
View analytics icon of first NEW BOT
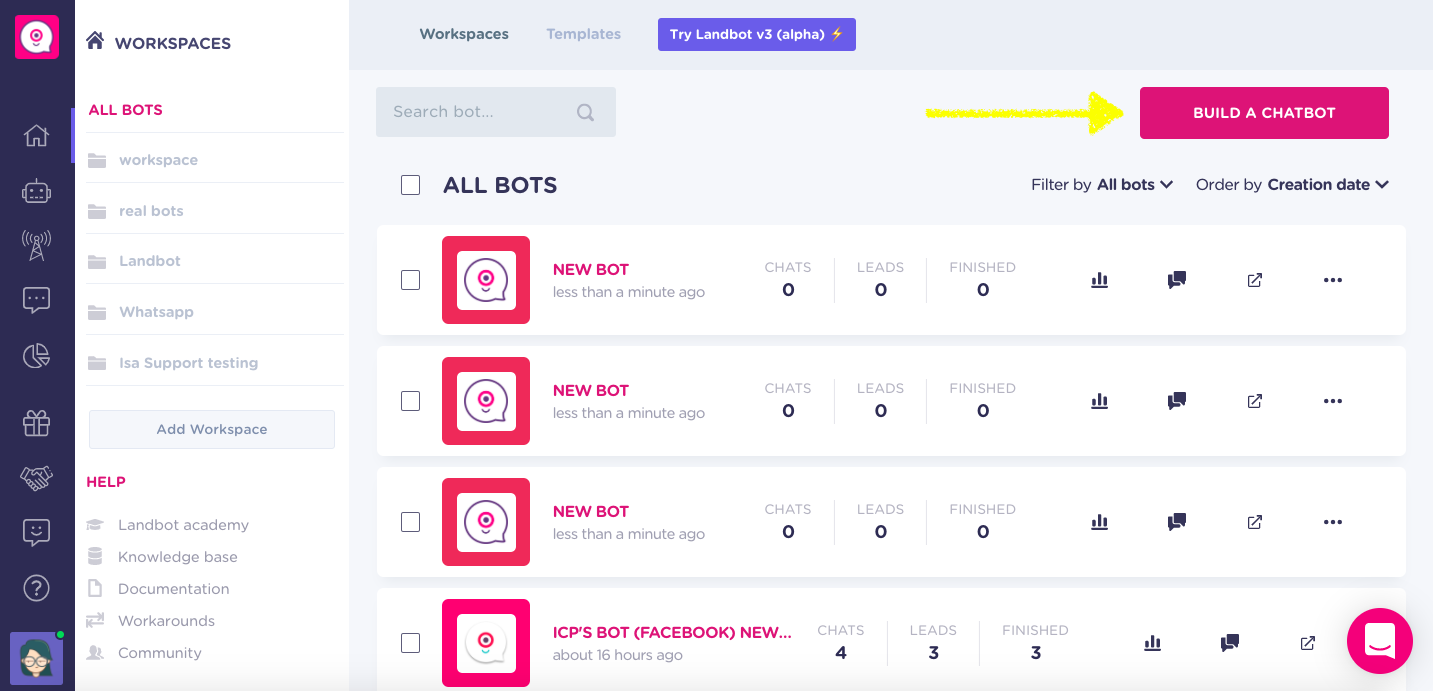(1100, 280)
